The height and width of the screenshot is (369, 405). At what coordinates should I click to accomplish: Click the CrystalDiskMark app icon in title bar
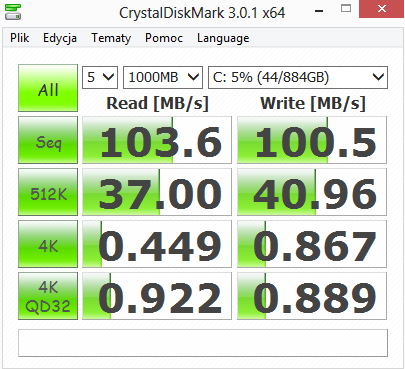coord(13,12)
